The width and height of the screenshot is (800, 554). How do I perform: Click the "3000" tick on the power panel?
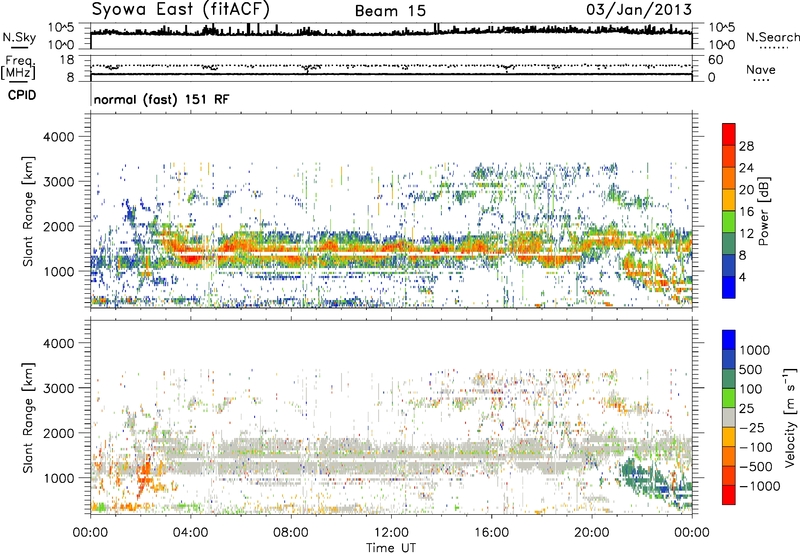click(58, 182)
